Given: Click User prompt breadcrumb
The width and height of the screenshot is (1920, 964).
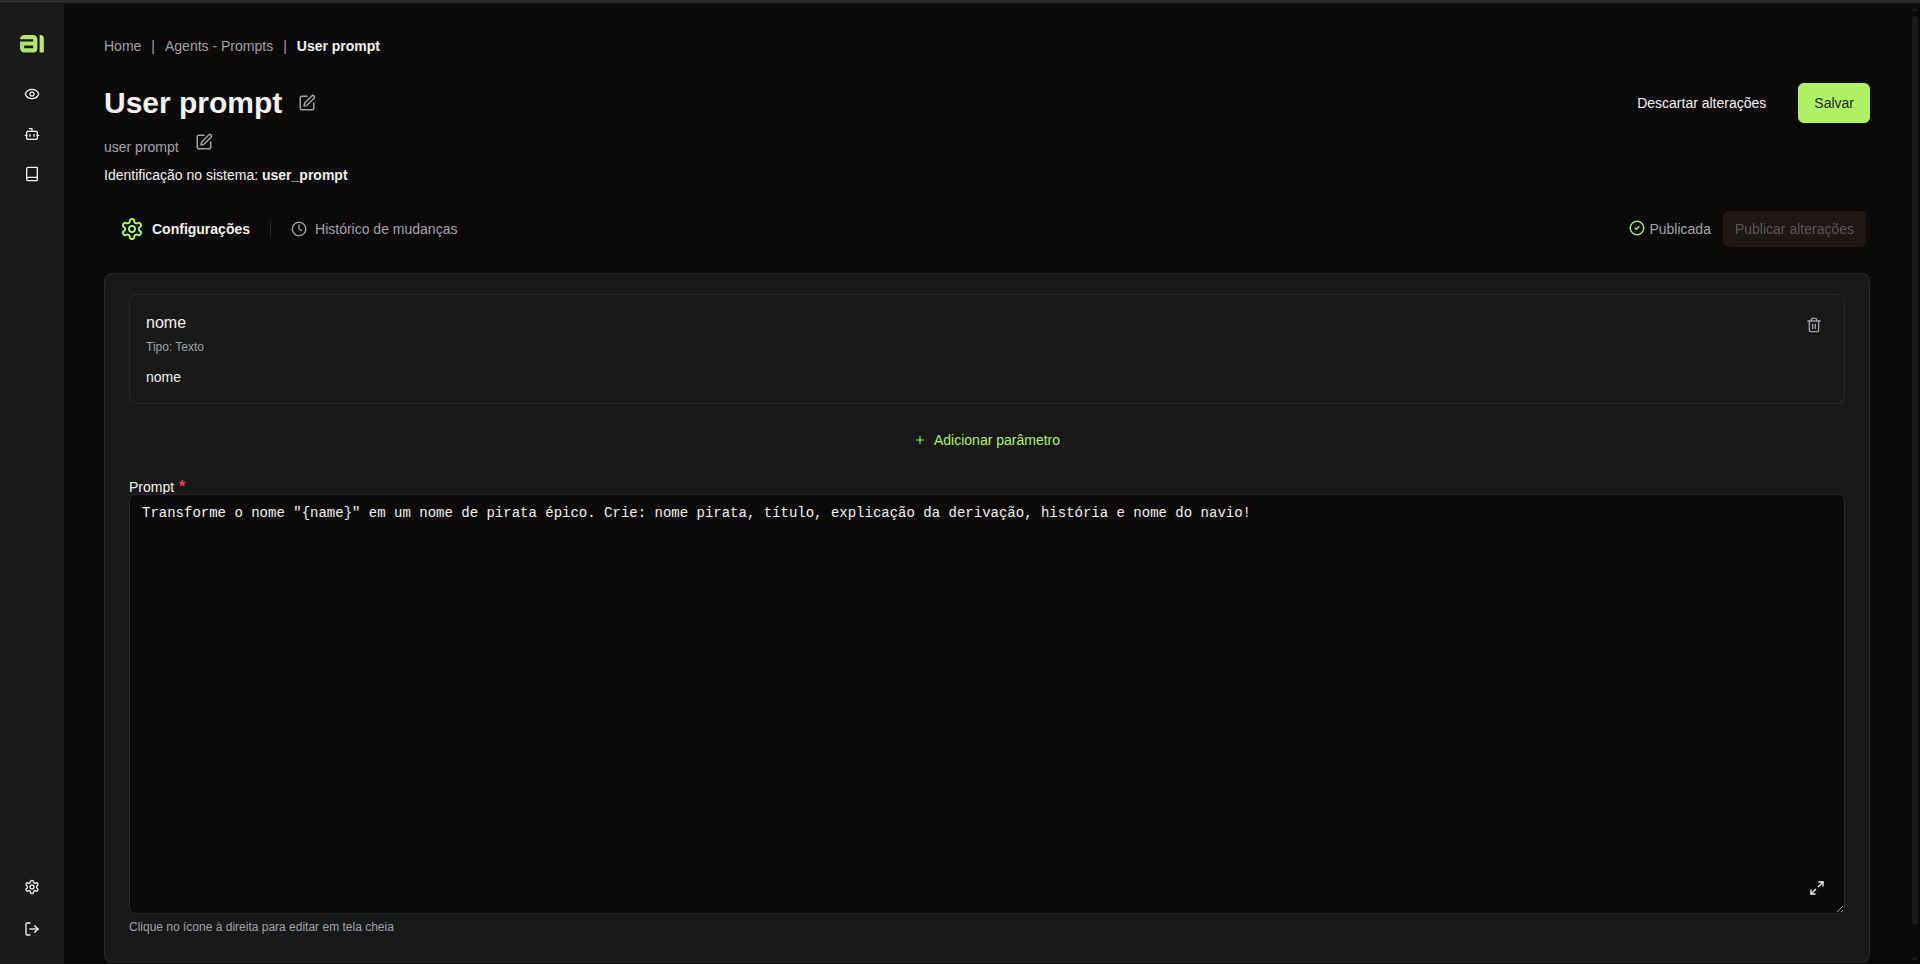Looking at the screenshot, I should pyautogui.click(x=338, y=46).
